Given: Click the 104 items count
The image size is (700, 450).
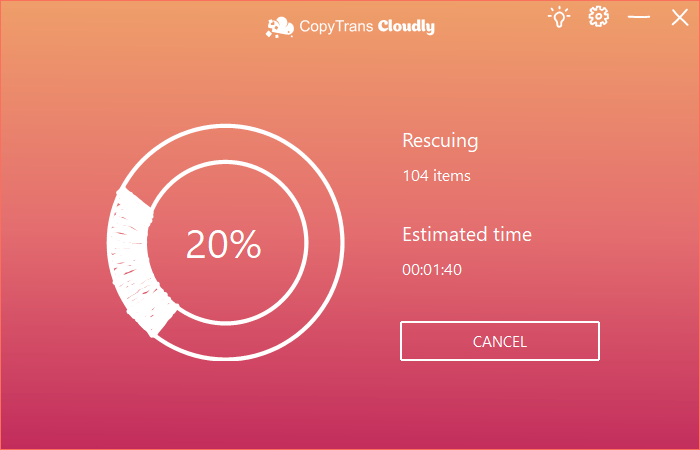Looking at the screenshot, I should point(436,176).
